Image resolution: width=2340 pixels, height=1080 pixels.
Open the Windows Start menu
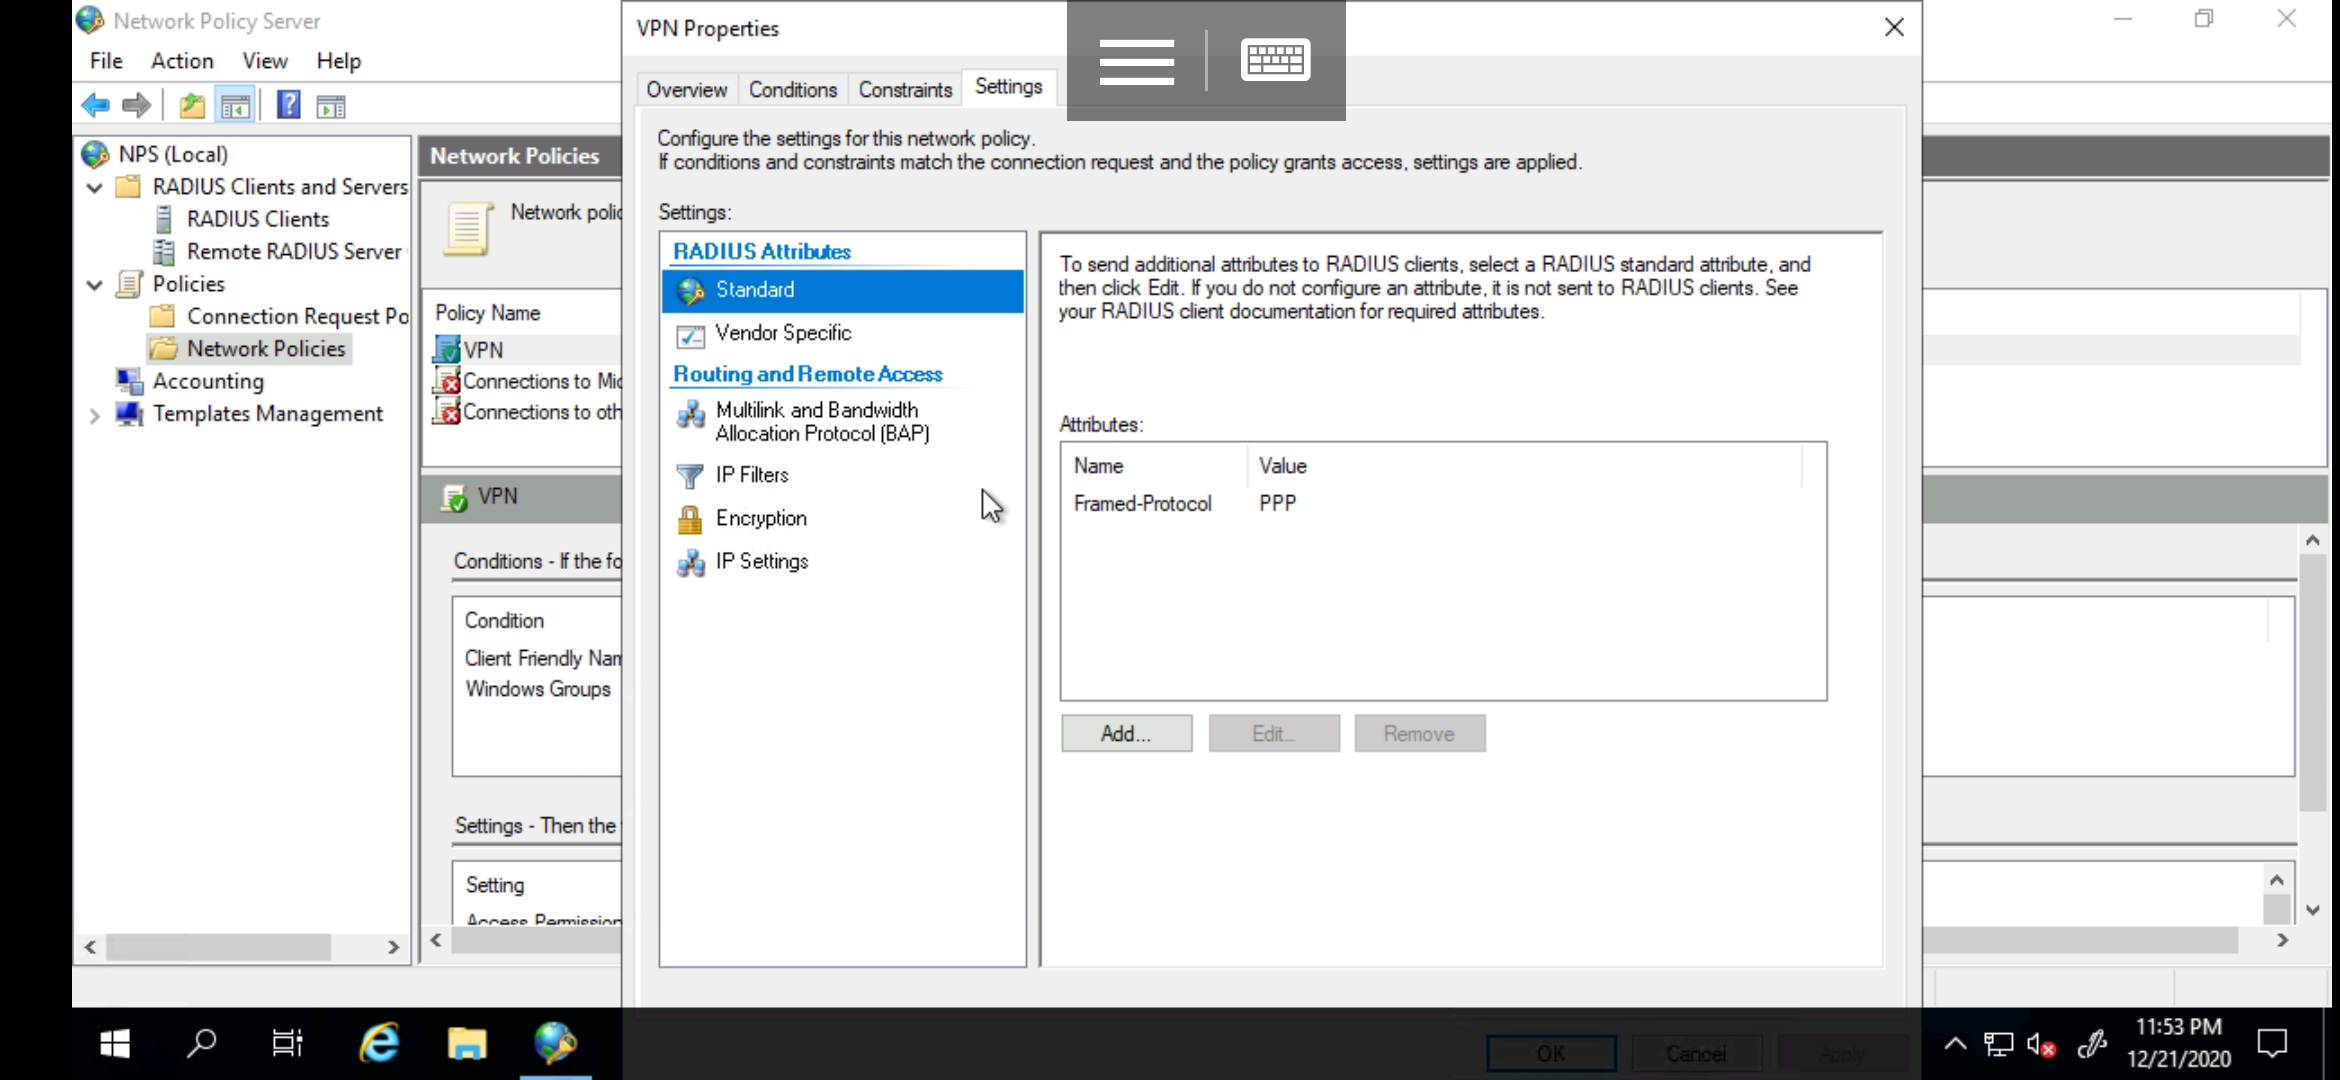pos(115,1044)
